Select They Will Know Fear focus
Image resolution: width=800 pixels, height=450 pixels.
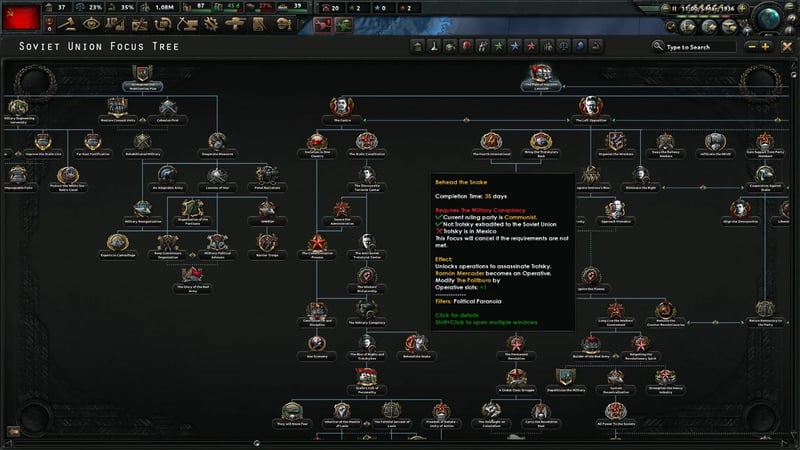(292, 415)
